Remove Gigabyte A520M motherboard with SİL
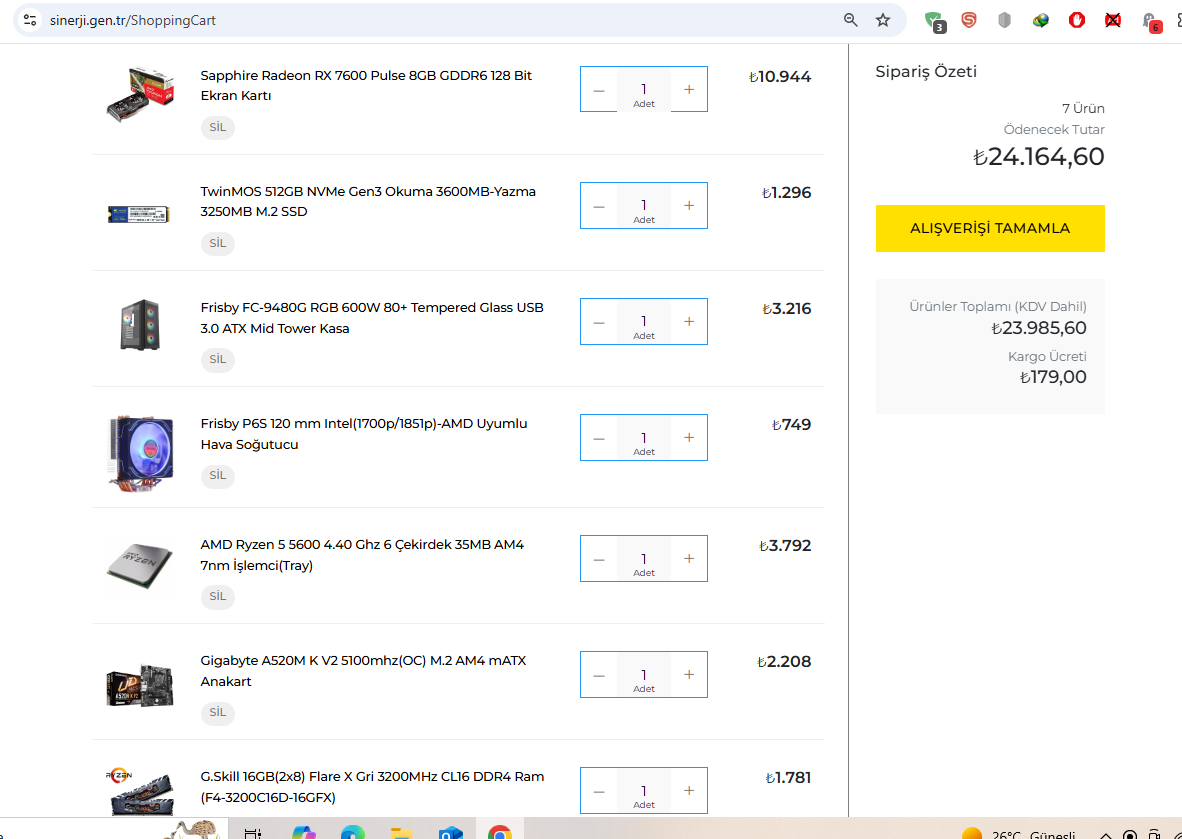 [x=218, y=712]
